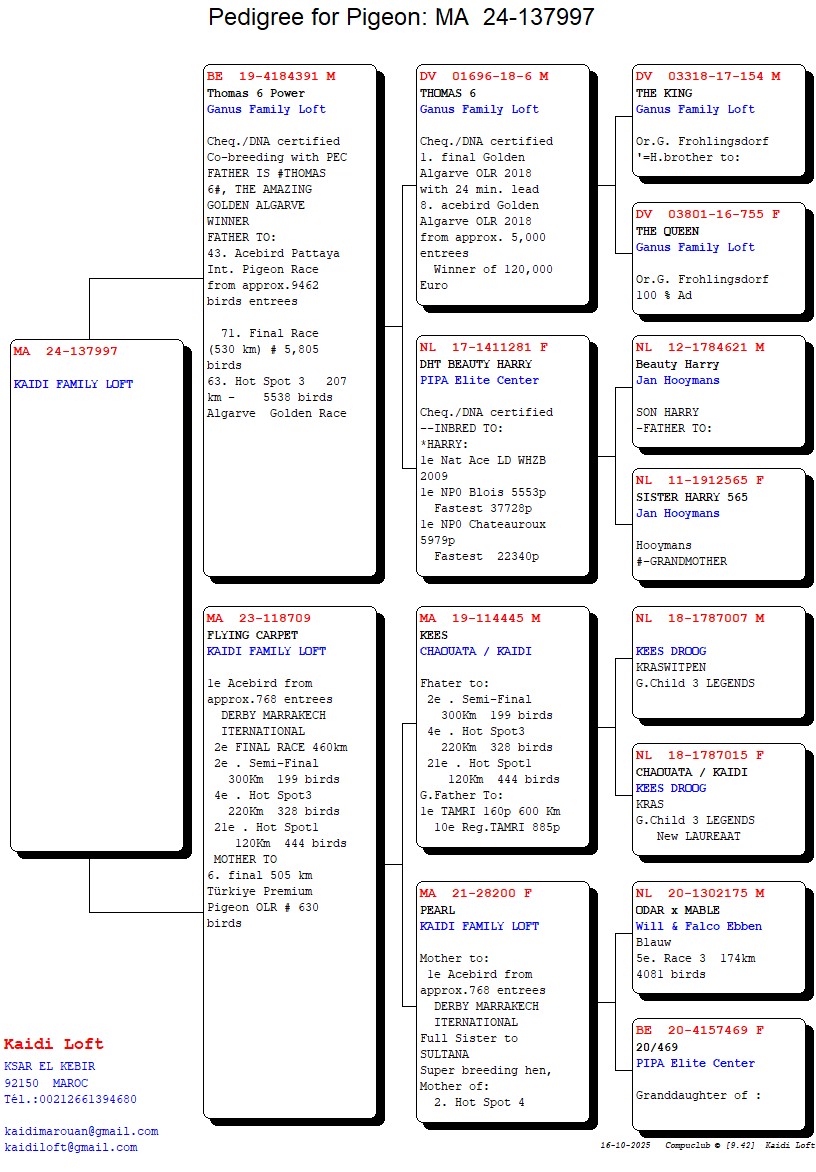
Task: Select ring number BE 19-4184391 M
Action: coord(271,76)
